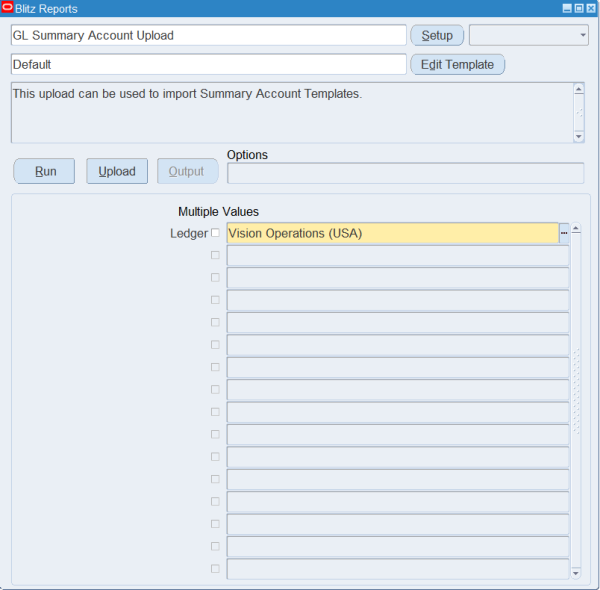Click the Run button

[44, 171]
